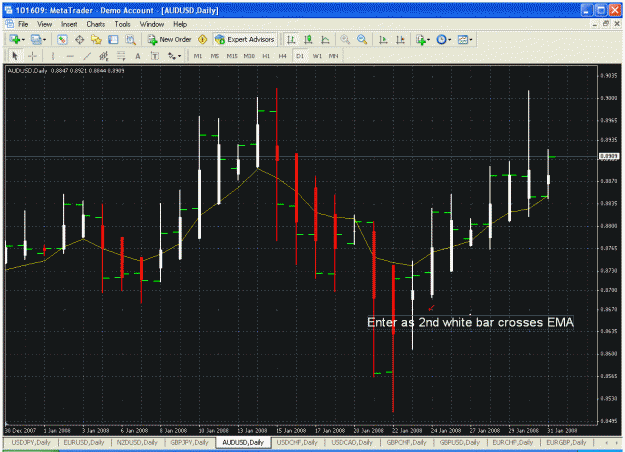The height and width of the screenshot is (452, 625).
Task: Open the Charts menu
Action: tap(96, 24)
